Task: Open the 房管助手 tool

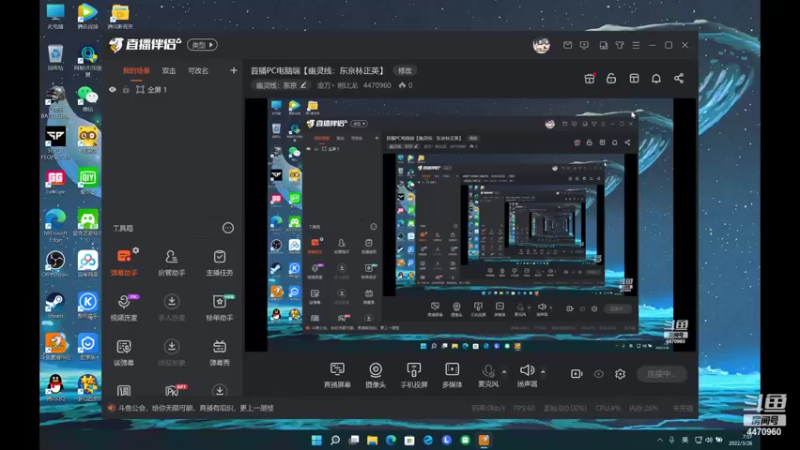Action: [171, 262]
